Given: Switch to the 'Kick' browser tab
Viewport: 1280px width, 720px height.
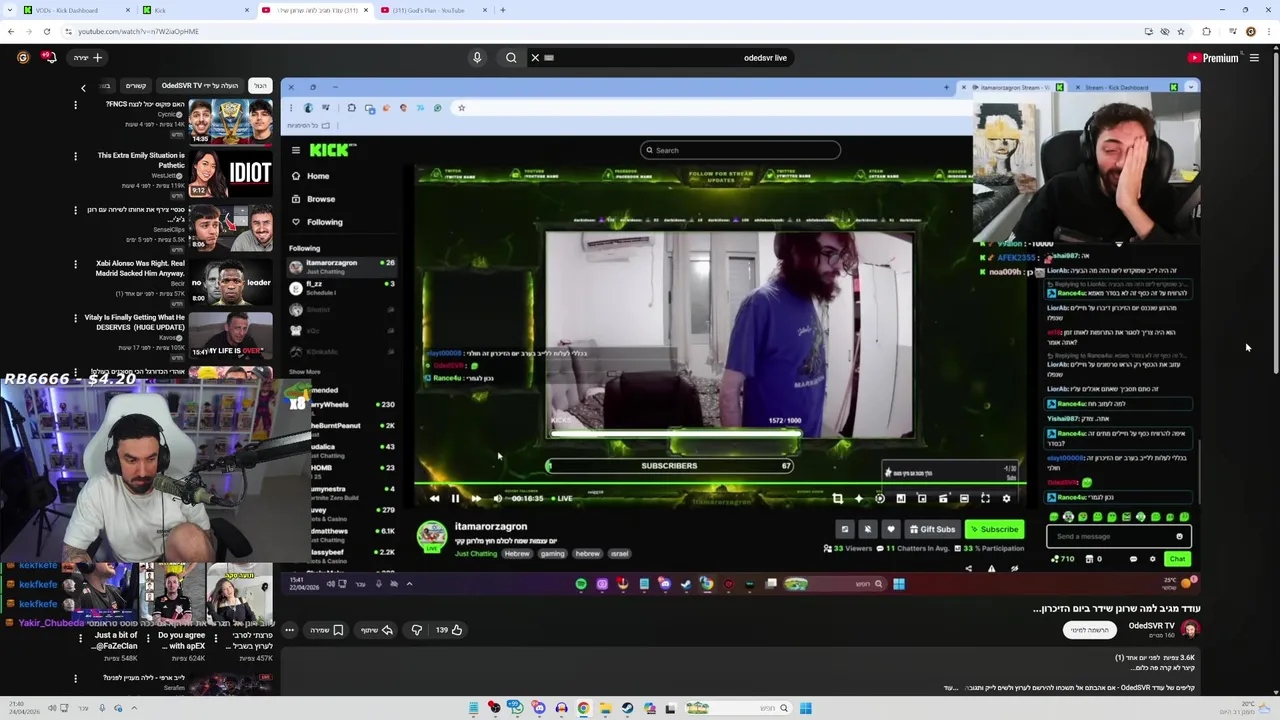Looking at the screenshot, I should 195,10.
